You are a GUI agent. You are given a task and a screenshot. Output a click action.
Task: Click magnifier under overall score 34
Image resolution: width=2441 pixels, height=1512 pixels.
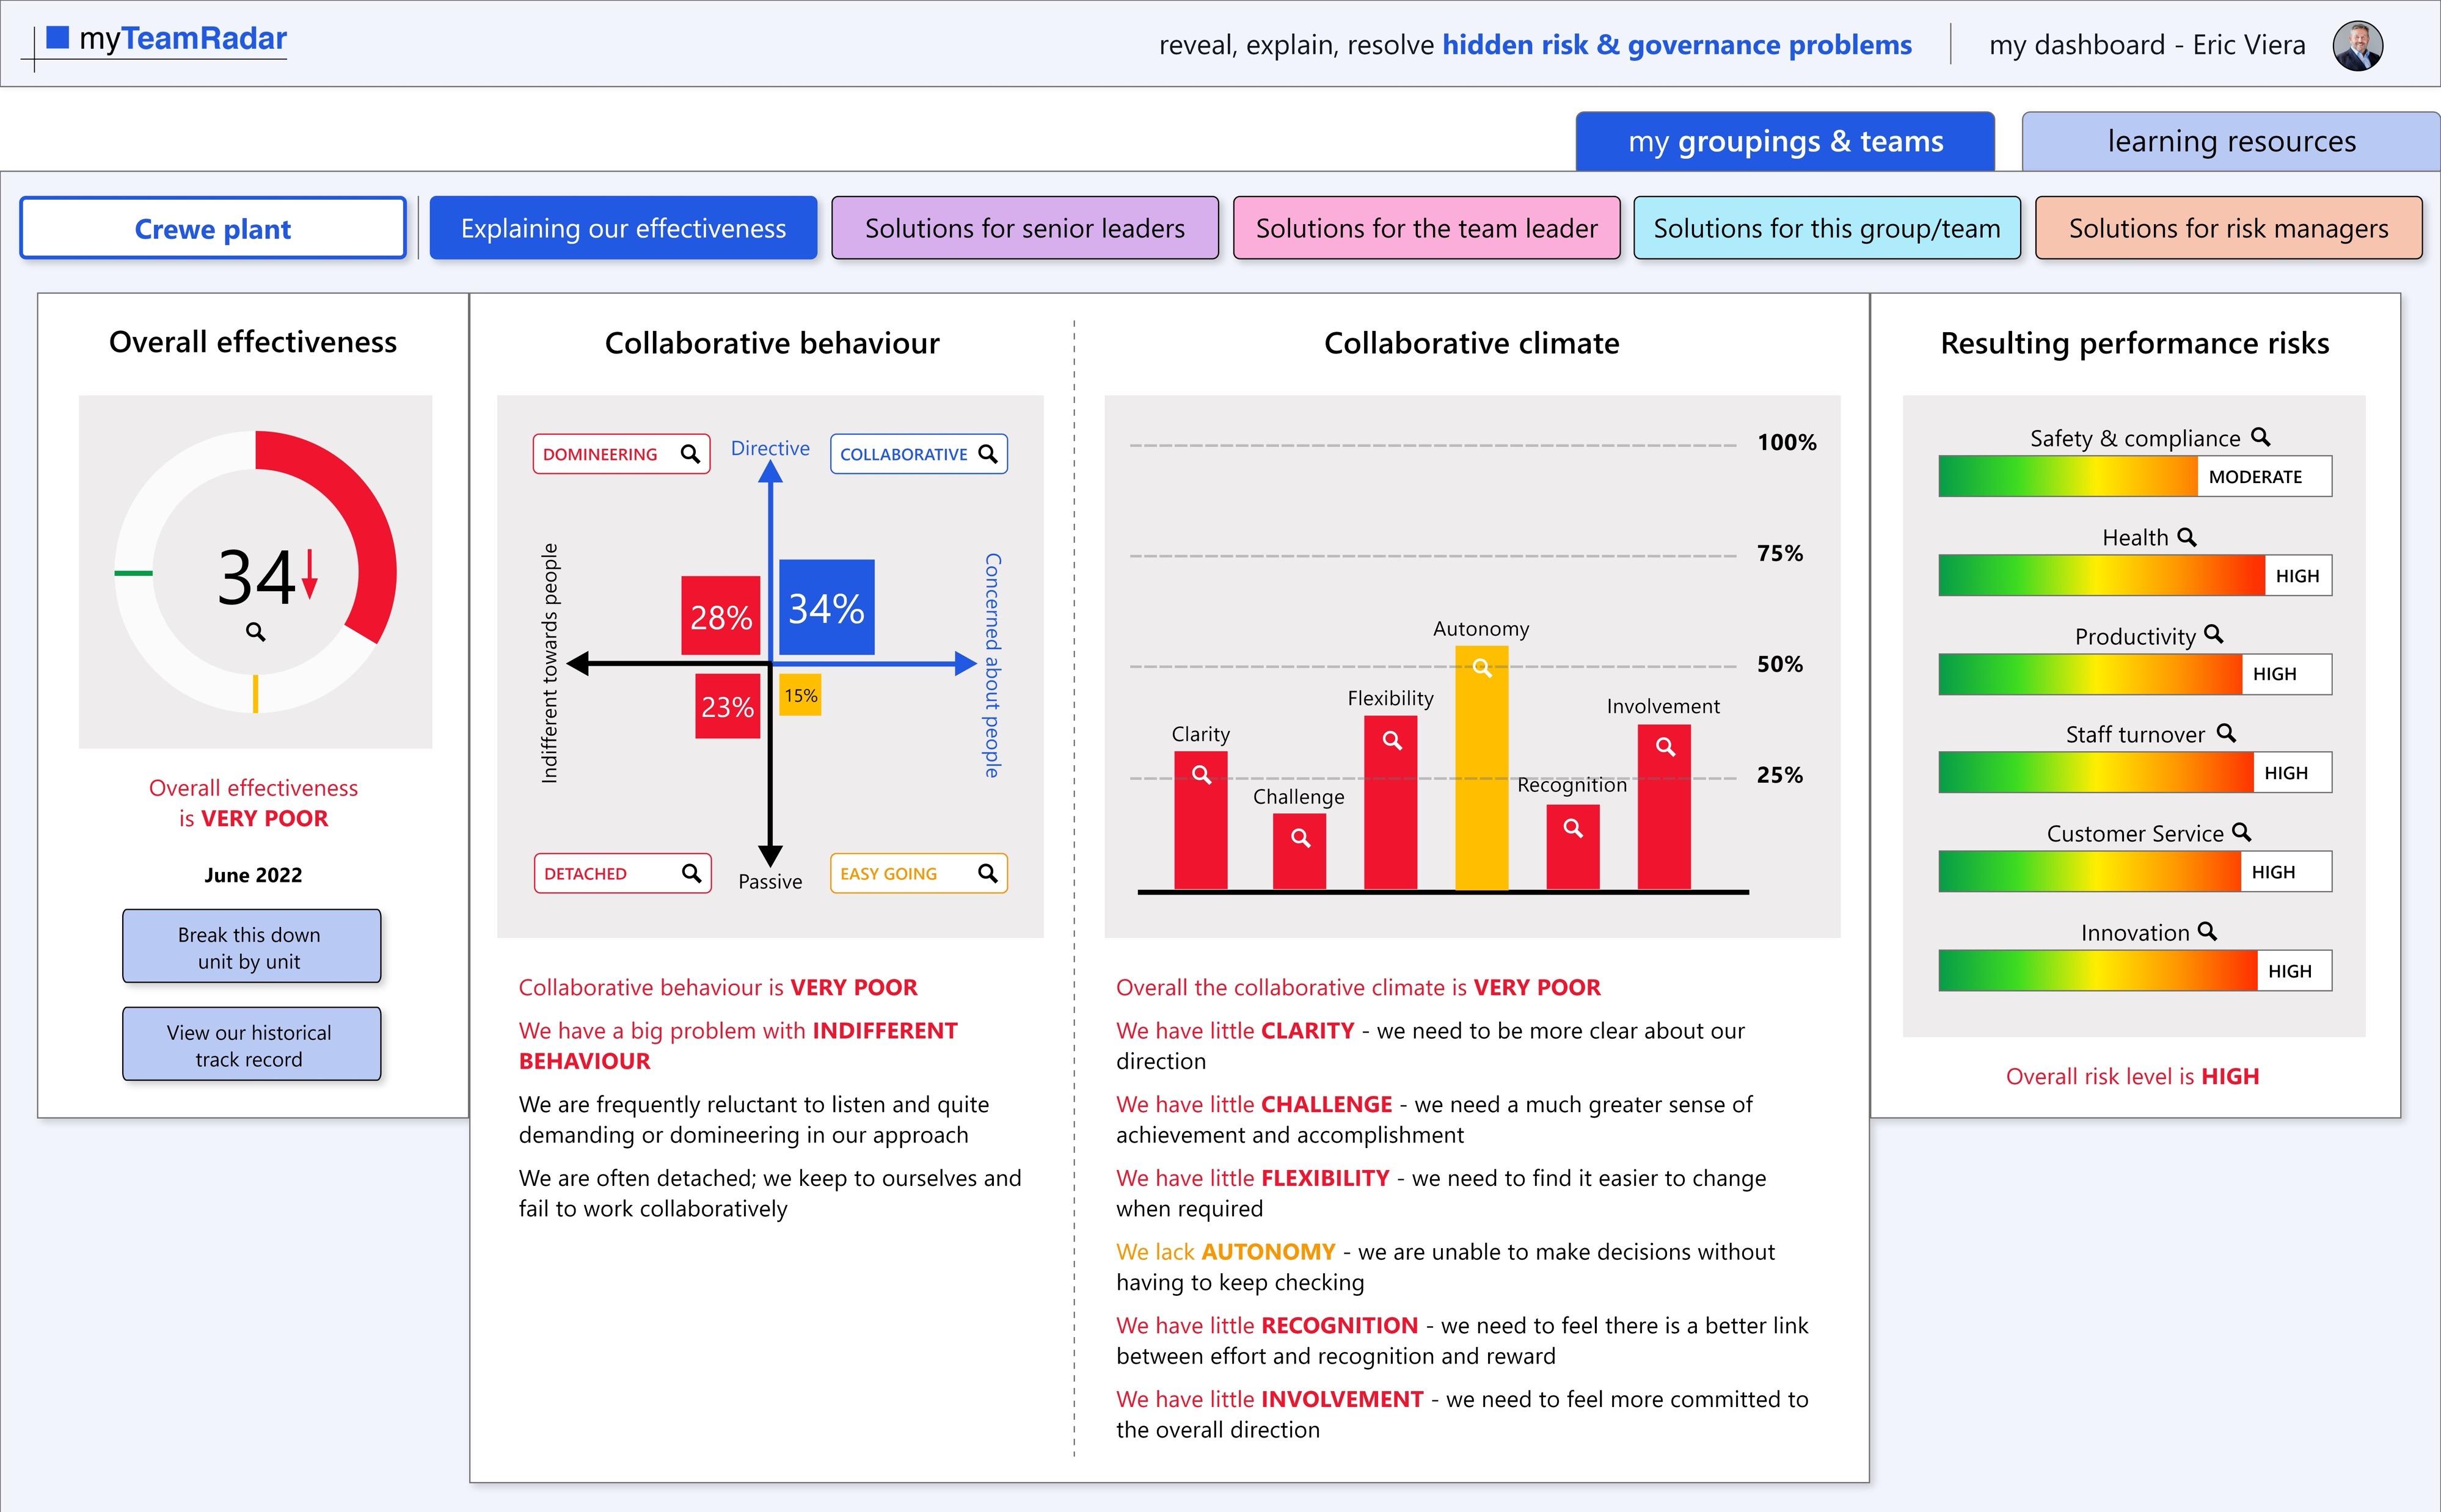pyautogui.click(x=256, y=632)
